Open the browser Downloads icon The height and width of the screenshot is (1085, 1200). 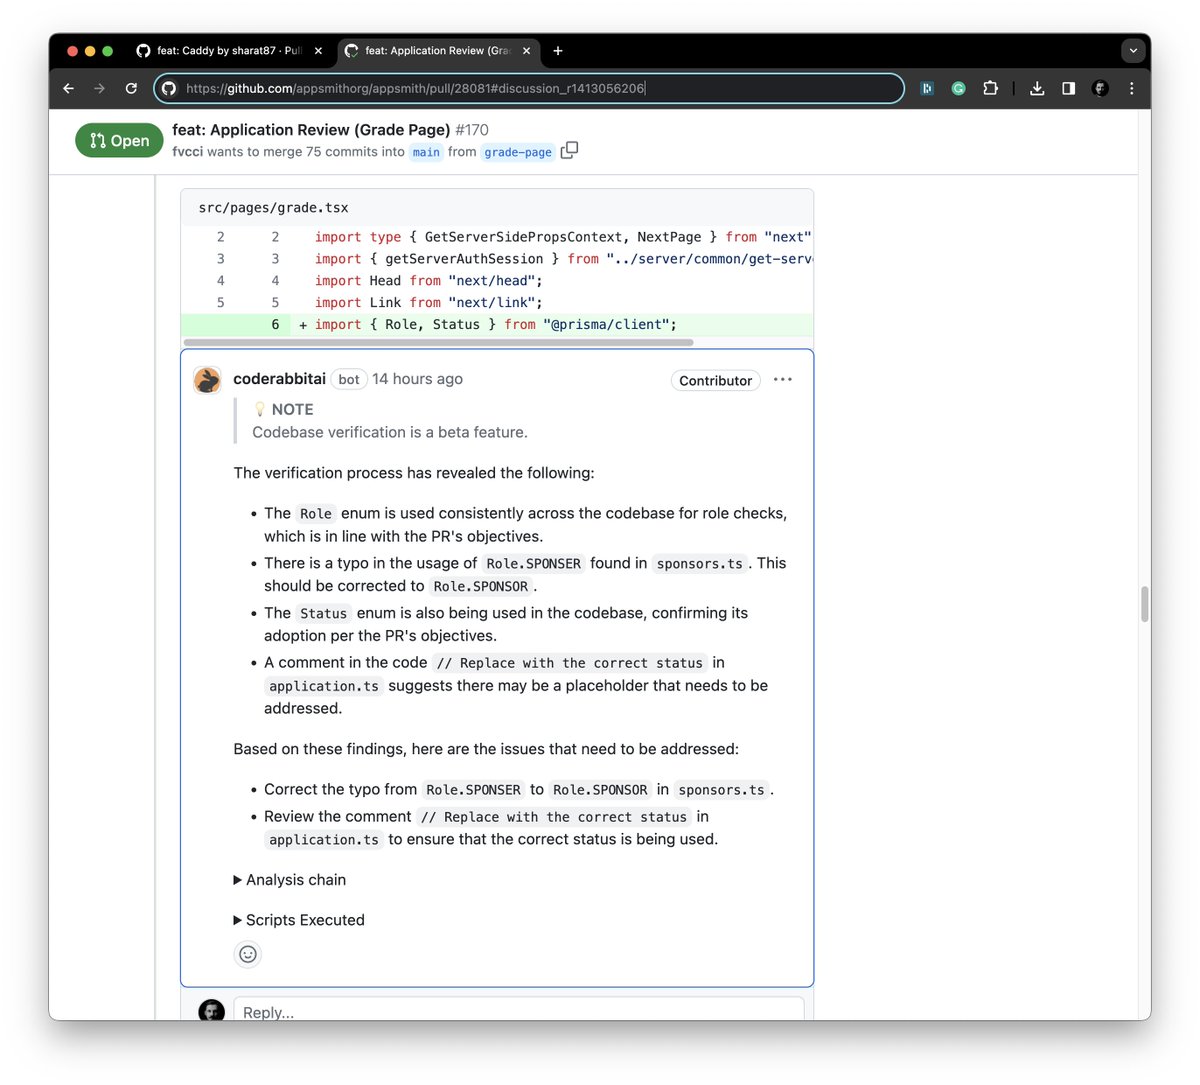click(x=1037, y=88)
